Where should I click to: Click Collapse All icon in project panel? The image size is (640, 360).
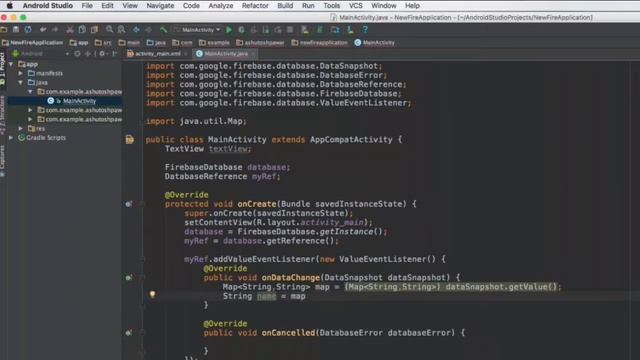(87, 53)
